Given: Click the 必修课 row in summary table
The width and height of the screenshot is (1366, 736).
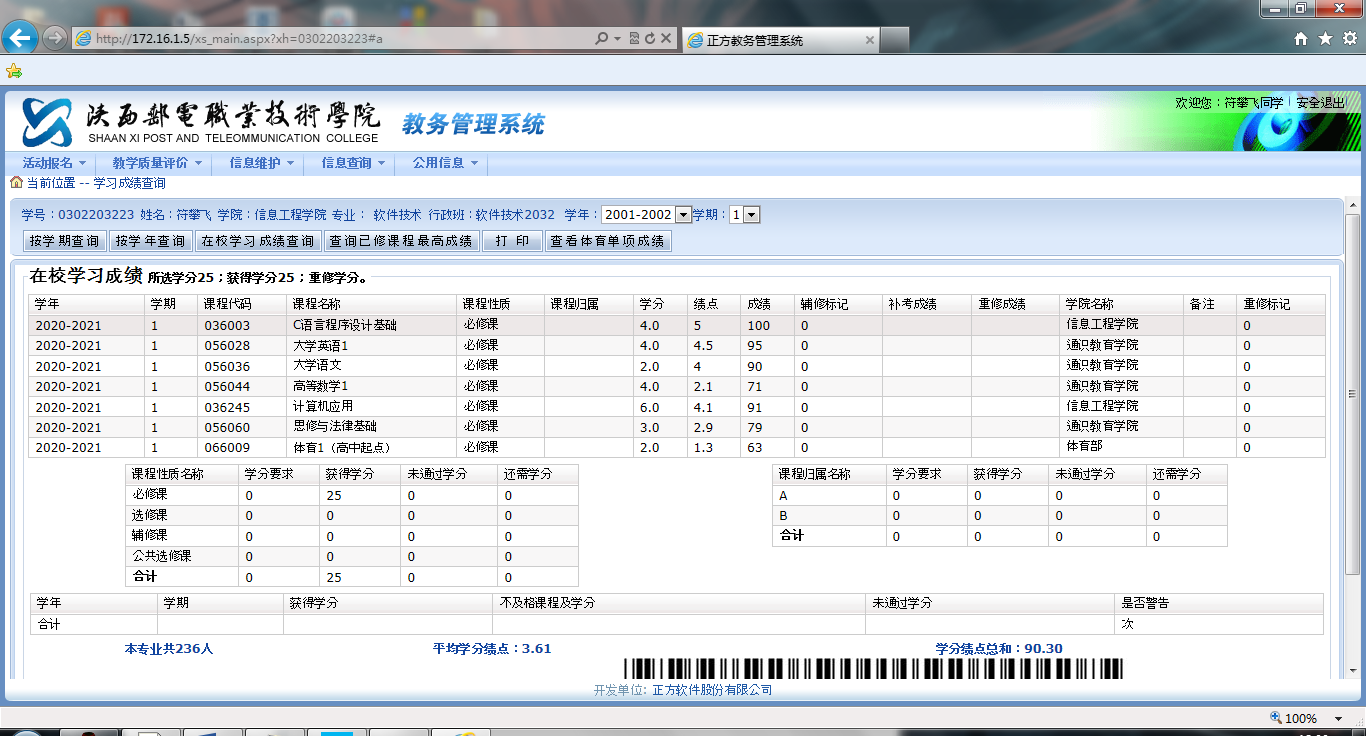Looking at the screenshot, I should pos(352,495).
